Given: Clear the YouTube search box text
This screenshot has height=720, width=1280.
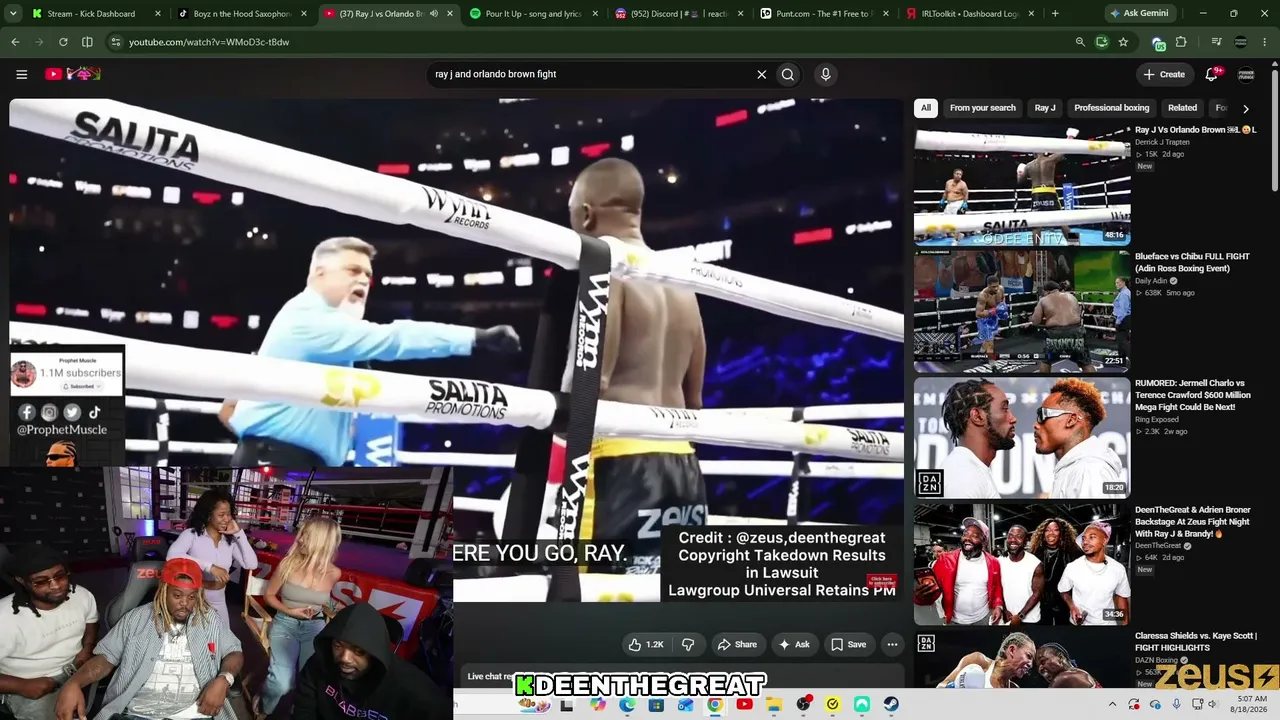Looking at the screenshot, I should click(x=761, y=74).
